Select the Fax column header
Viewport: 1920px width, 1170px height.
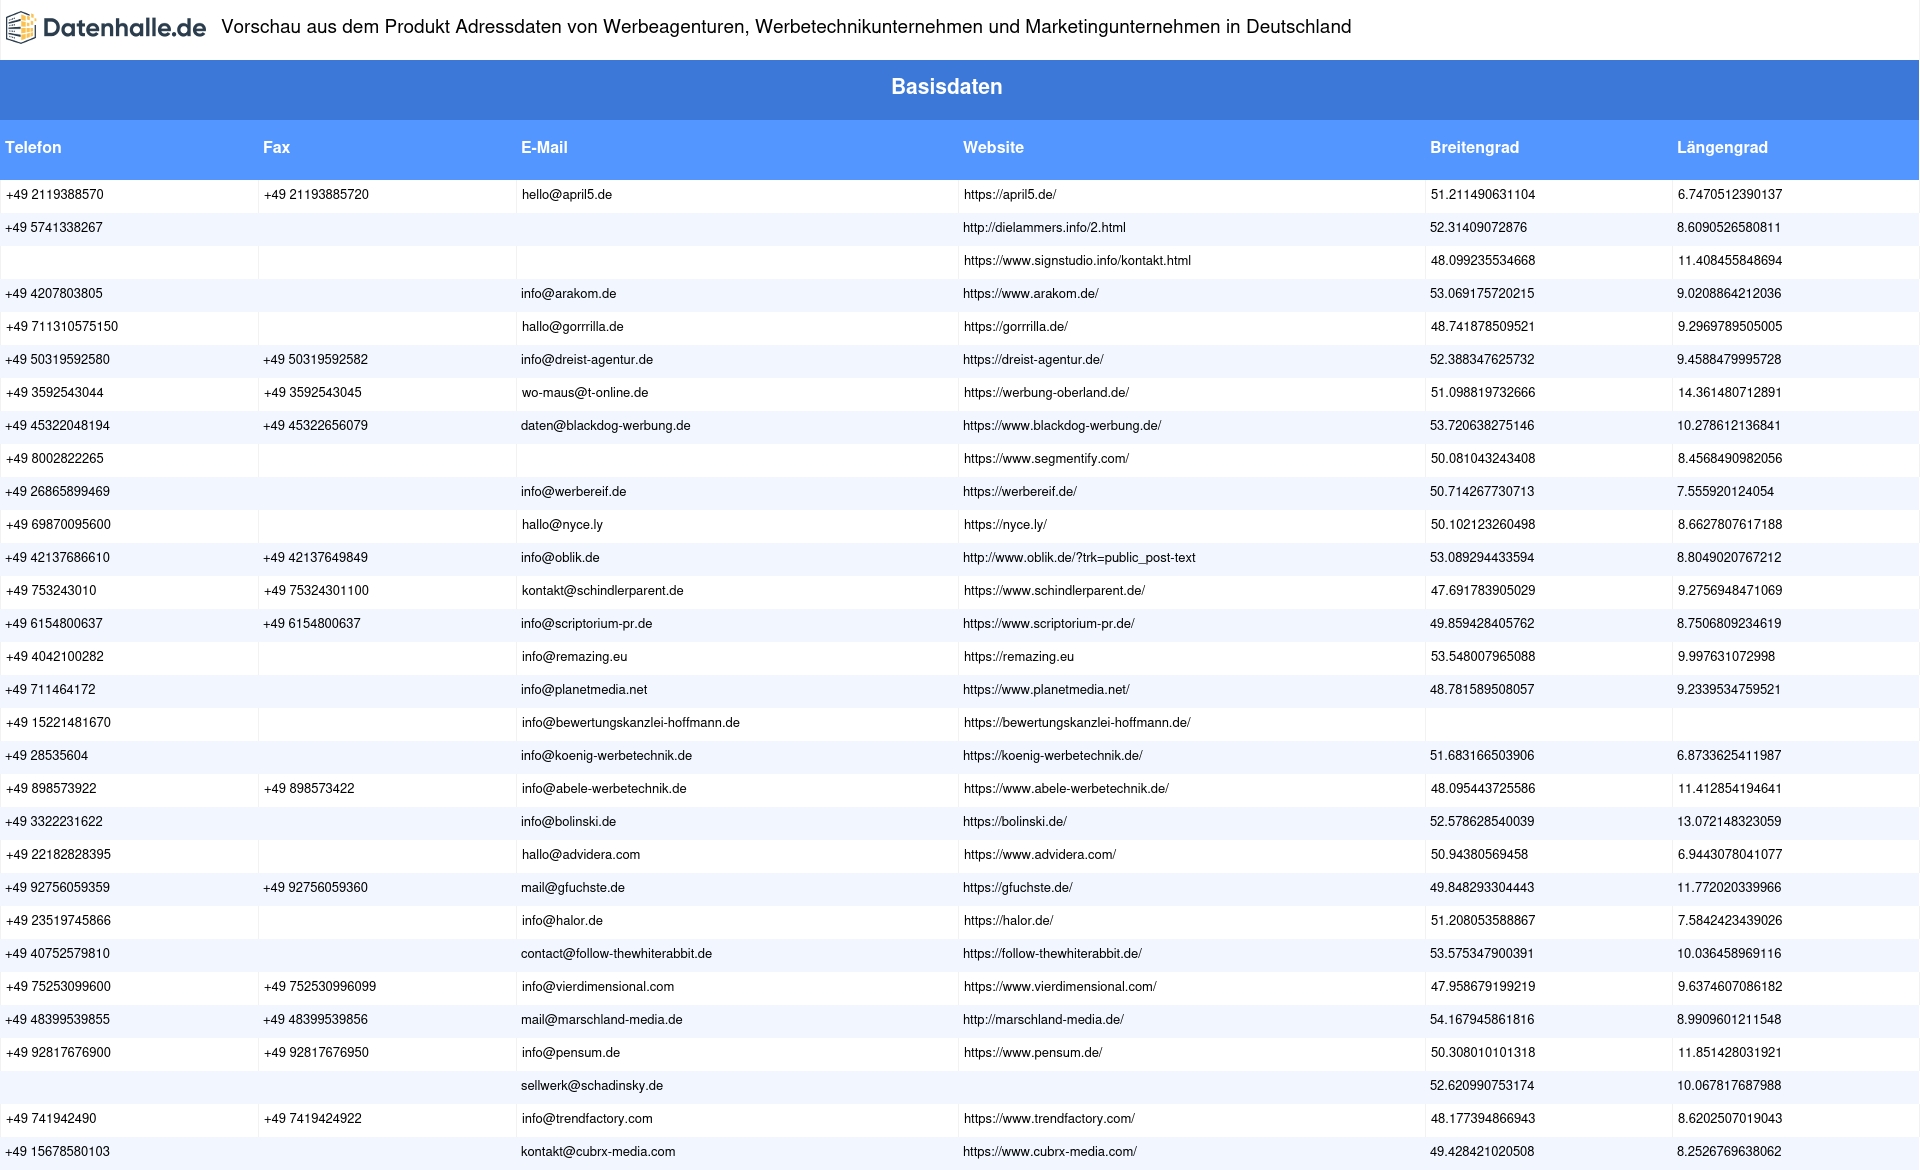[x=276, y=147]
